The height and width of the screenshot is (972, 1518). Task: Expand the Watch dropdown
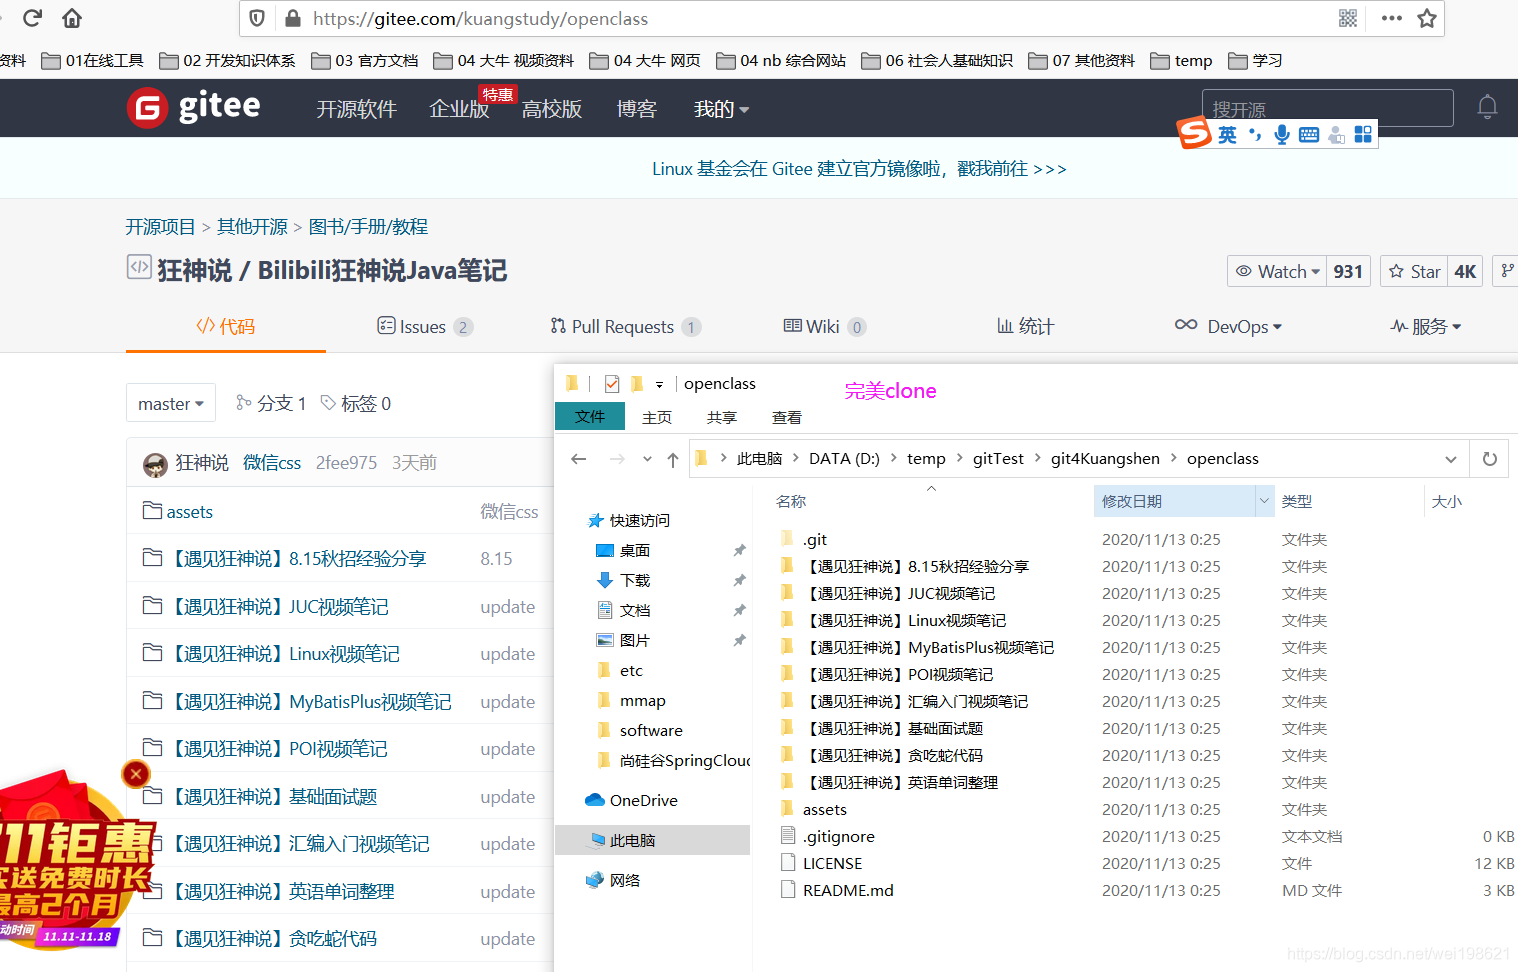pyautogui.click(x=1278, y=271)
